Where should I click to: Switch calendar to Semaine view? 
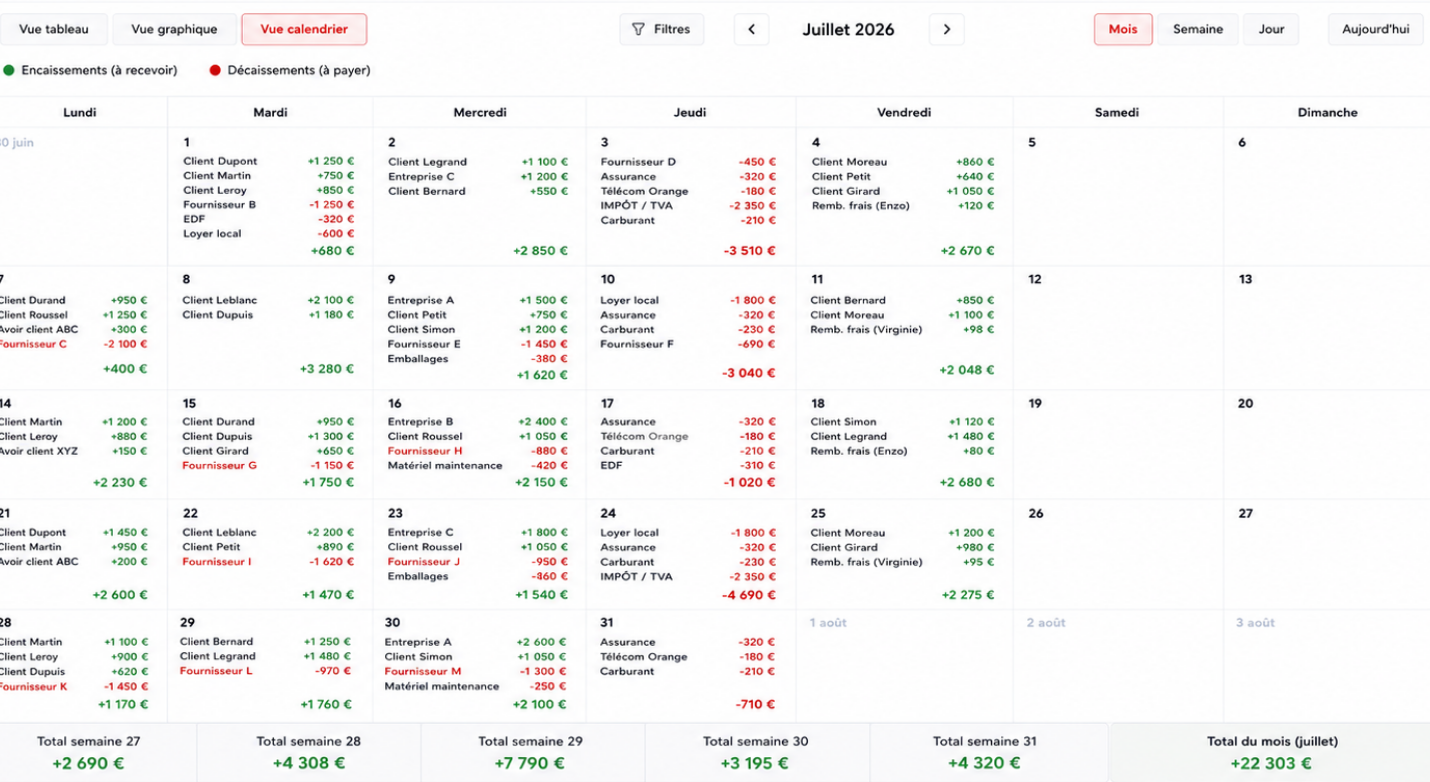1198,30
